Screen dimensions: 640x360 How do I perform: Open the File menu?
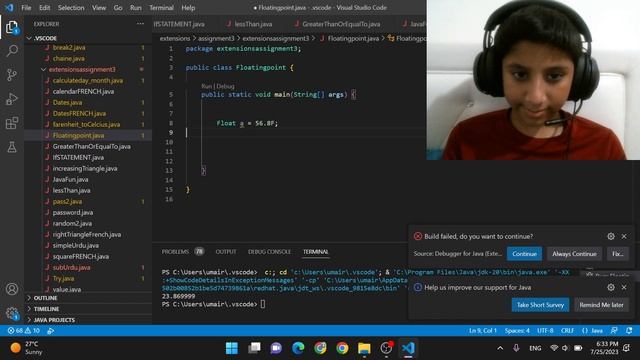pos(26,7)
